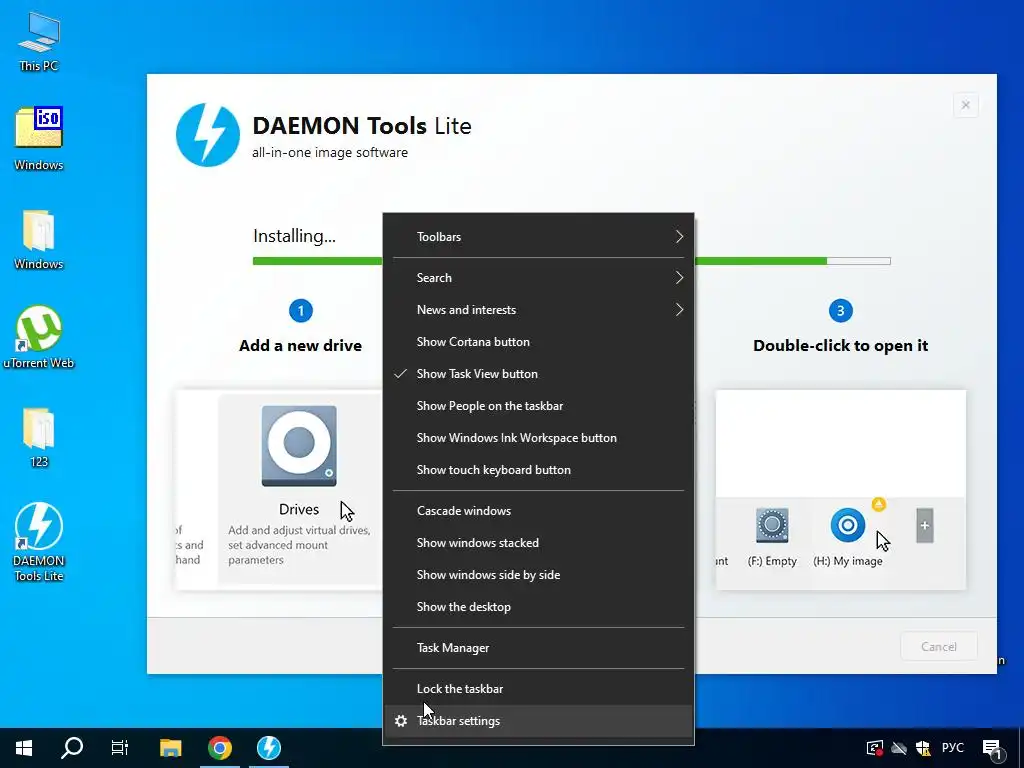
Task: Close the DAEMON Tools installer window
Action: (x=965, y=104)
